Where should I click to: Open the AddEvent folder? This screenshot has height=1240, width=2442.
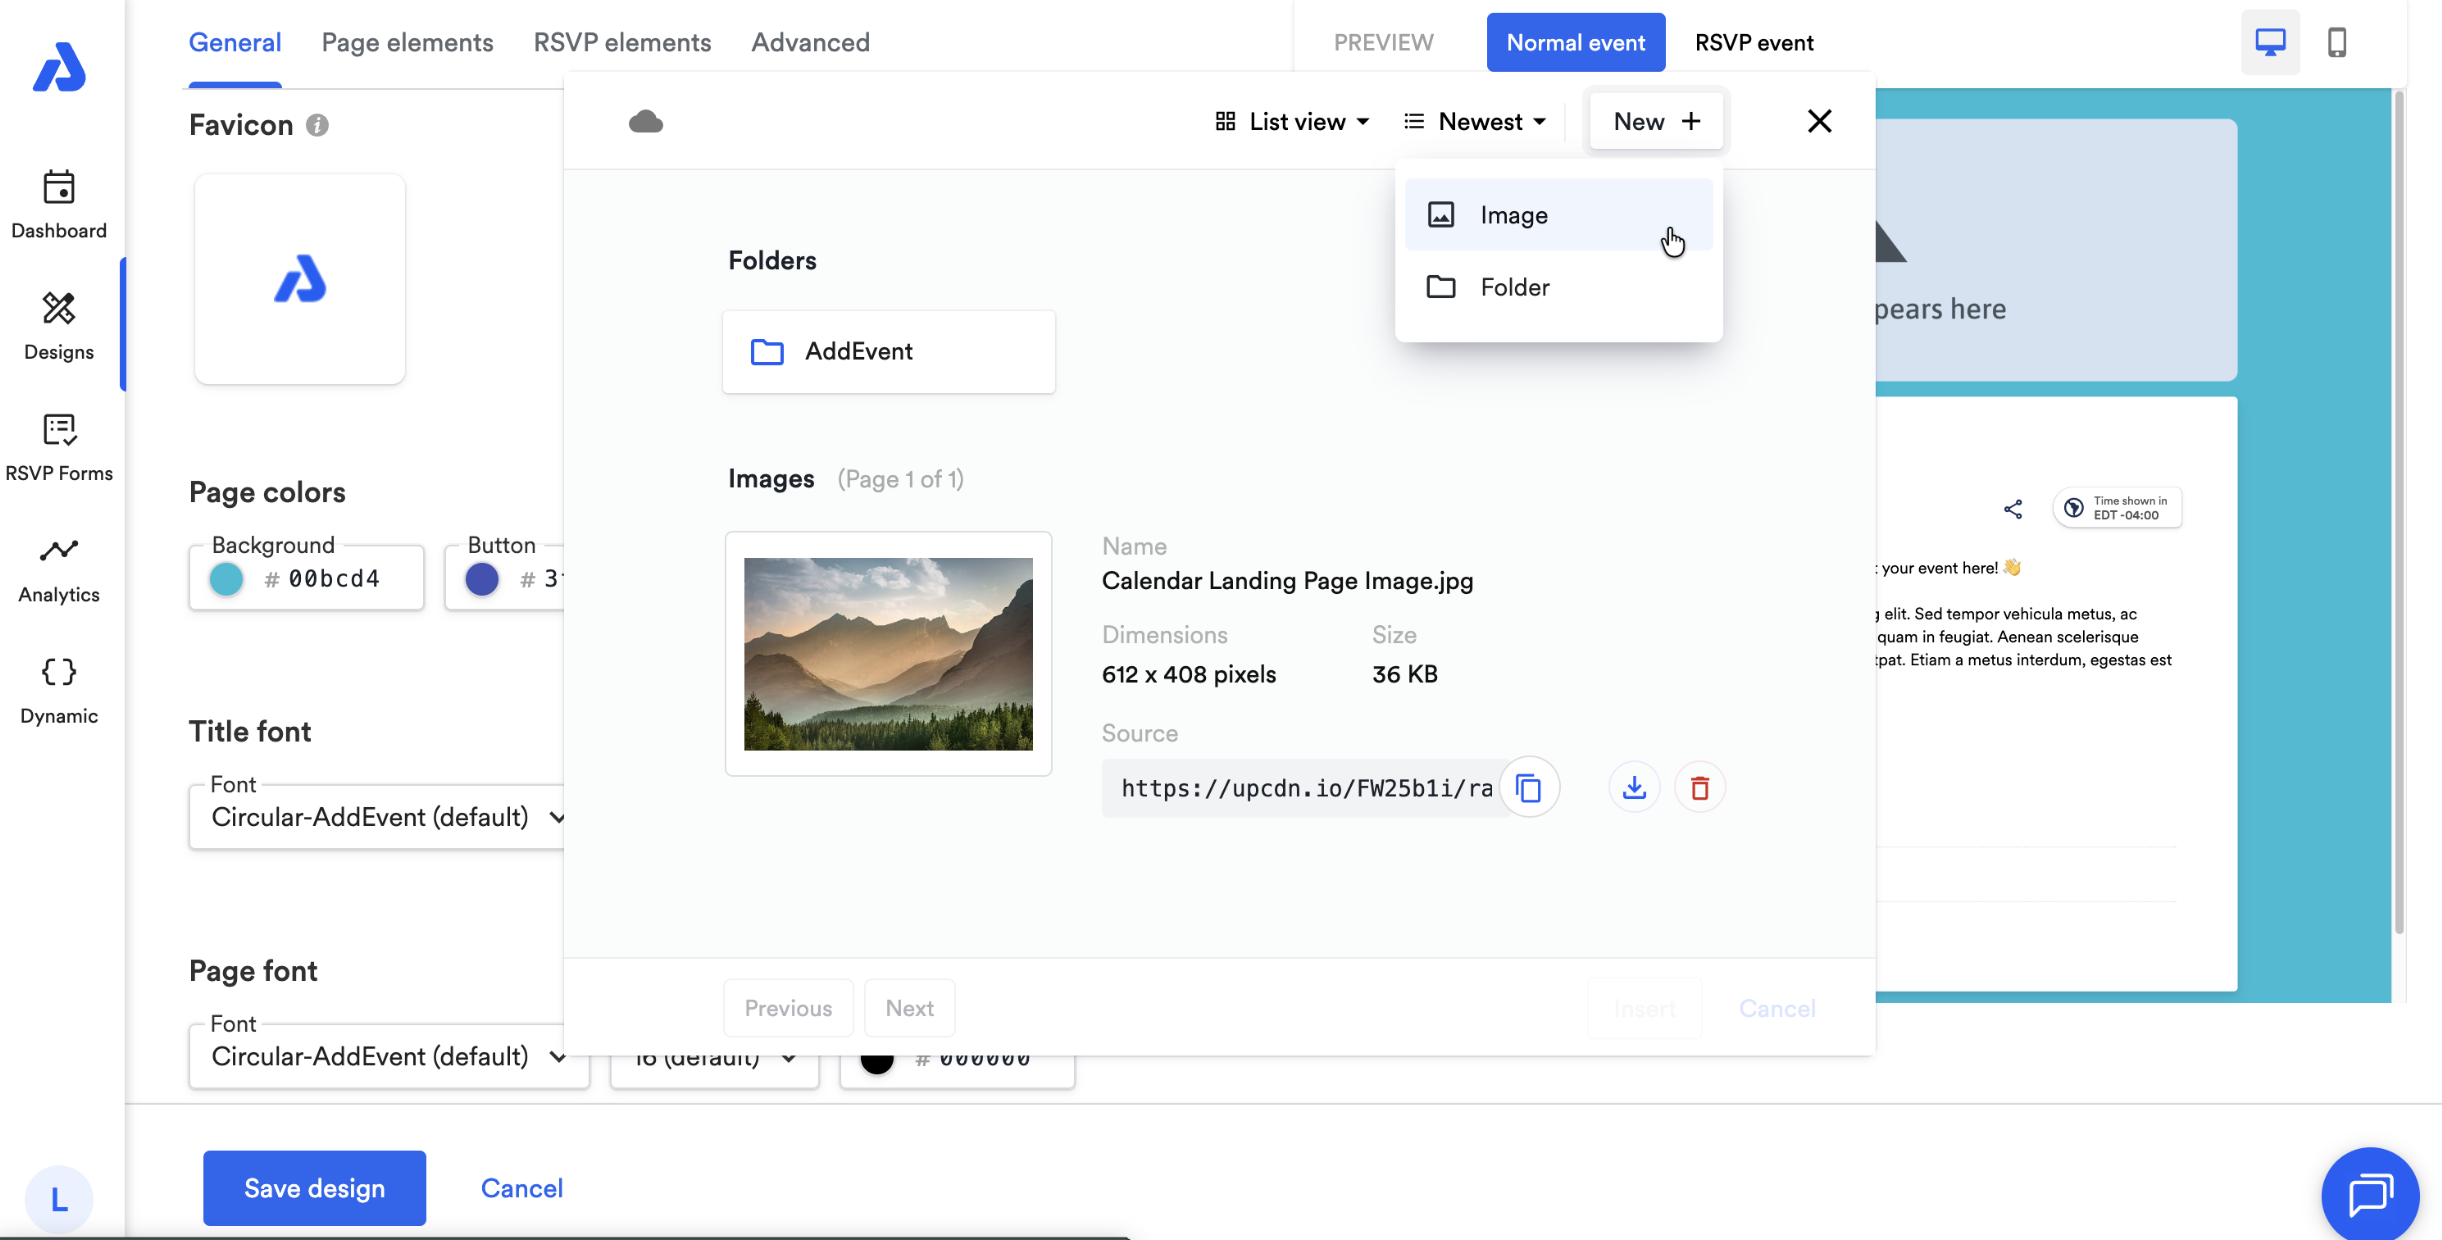pyautogui.click(x=888, y=352)
